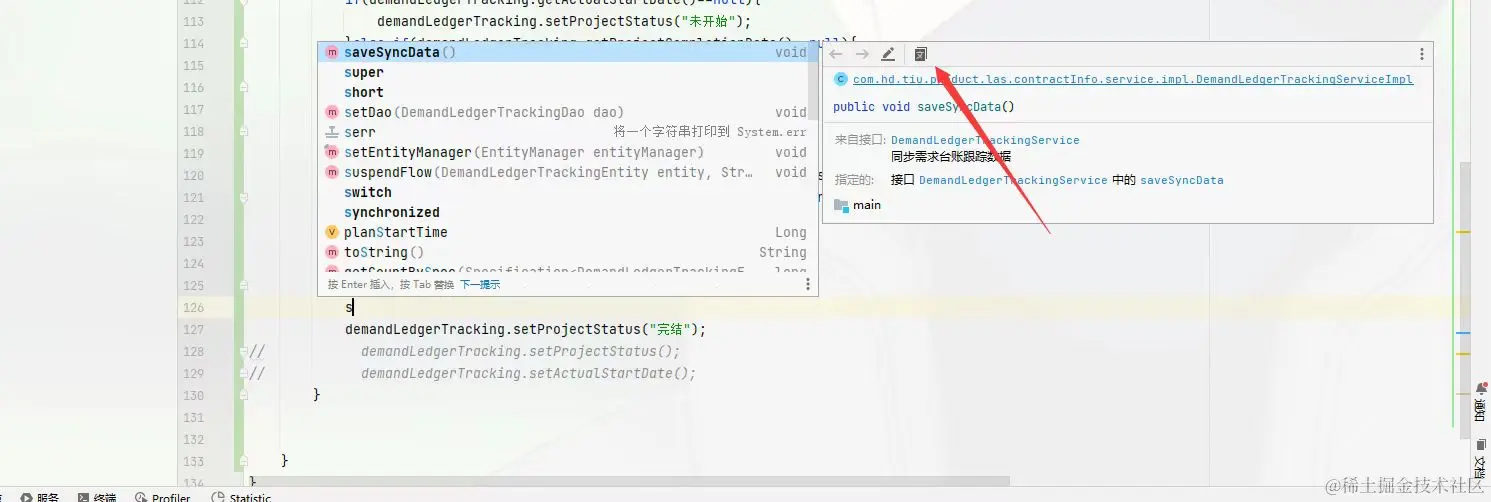
Task: Choose 'super' keyword in completion list
Action: pos(567,72)
